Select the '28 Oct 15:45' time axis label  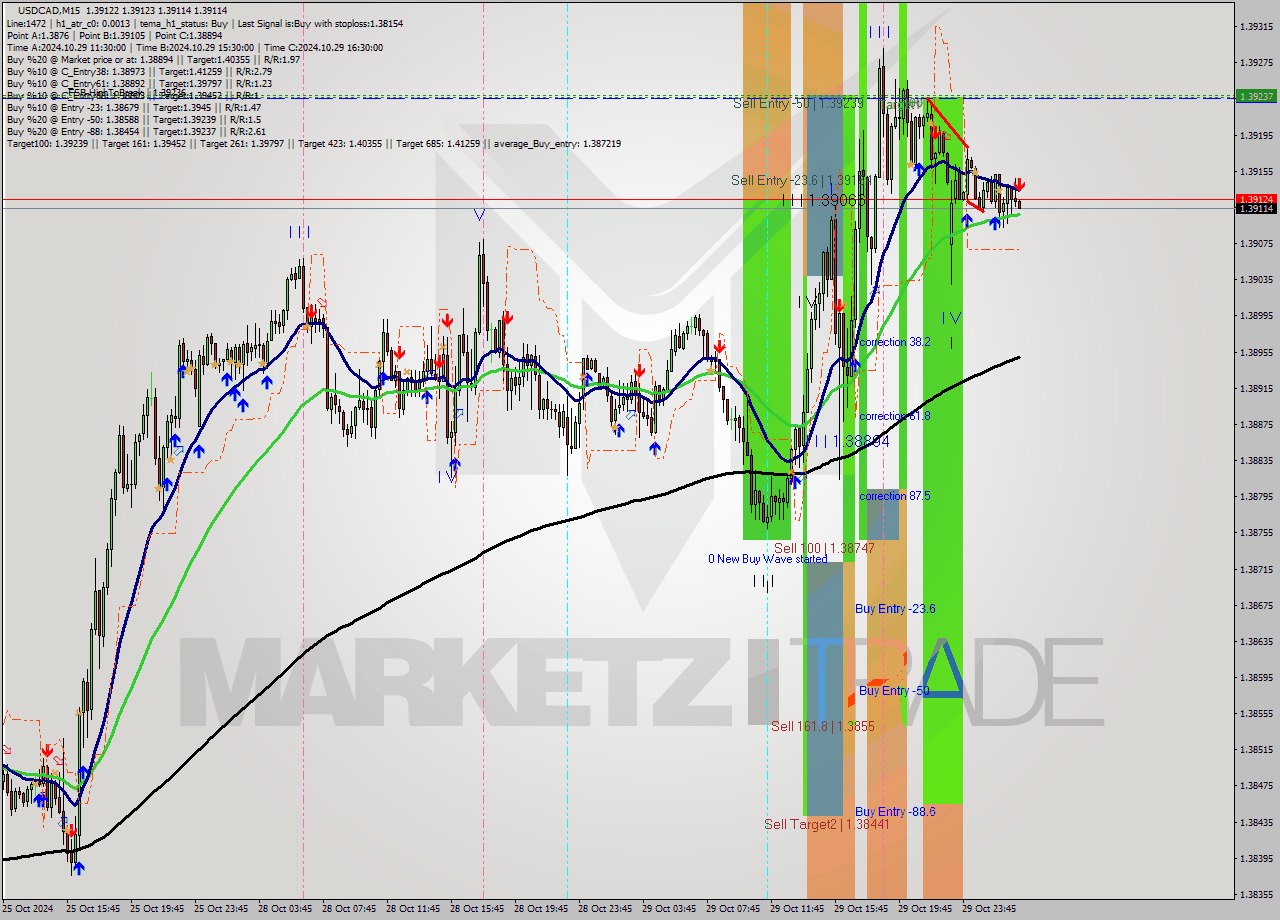pyautogui.click(x=478, y=909)
